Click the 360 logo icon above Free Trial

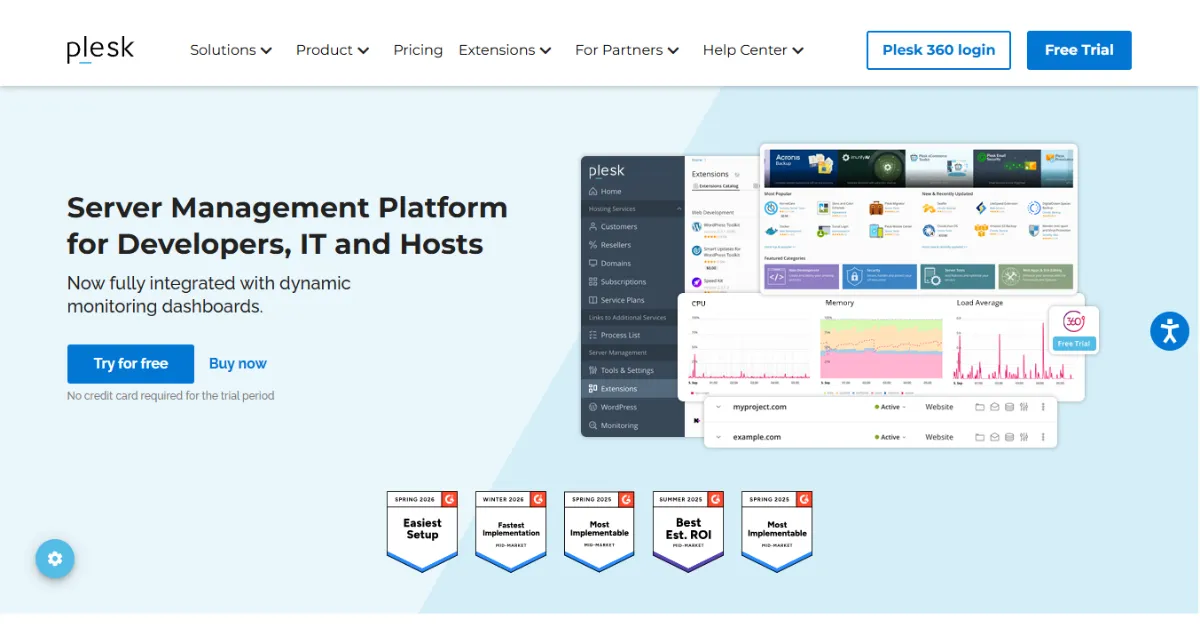click(1073, 322)
